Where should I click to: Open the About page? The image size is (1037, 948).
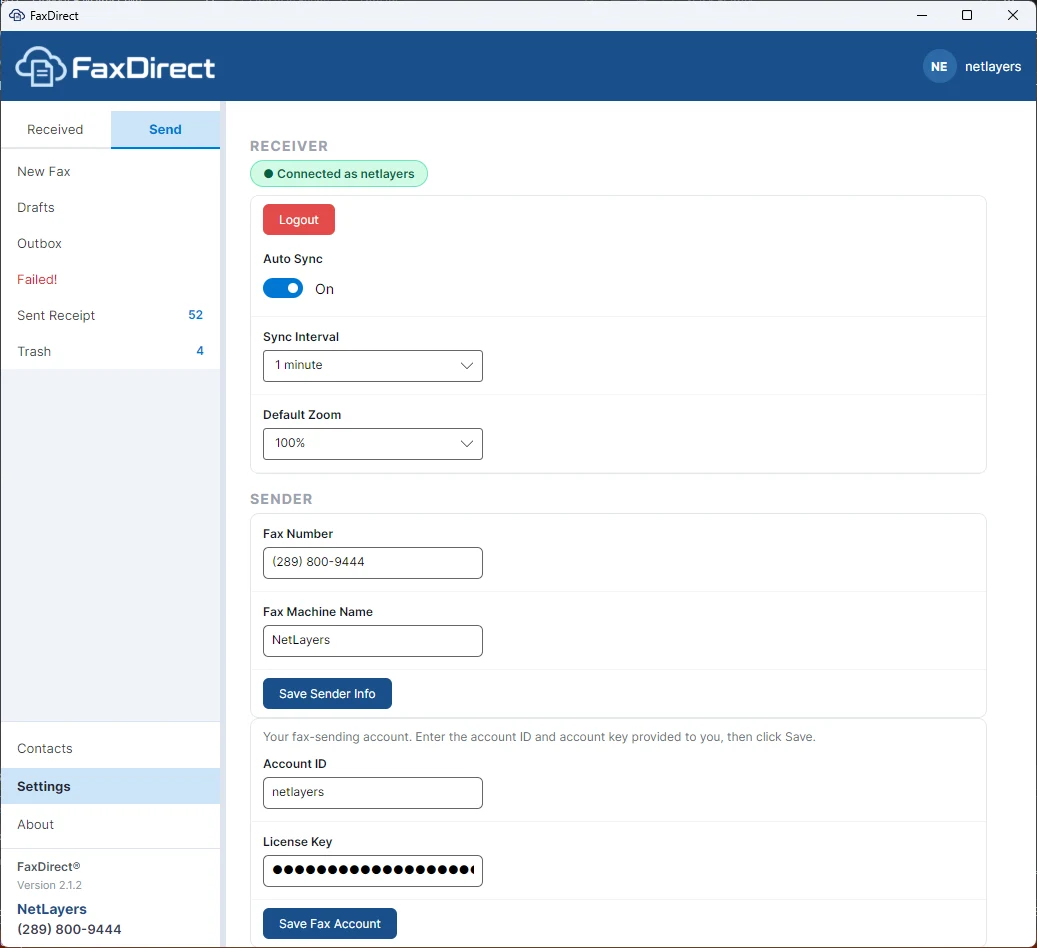(110, 824)
